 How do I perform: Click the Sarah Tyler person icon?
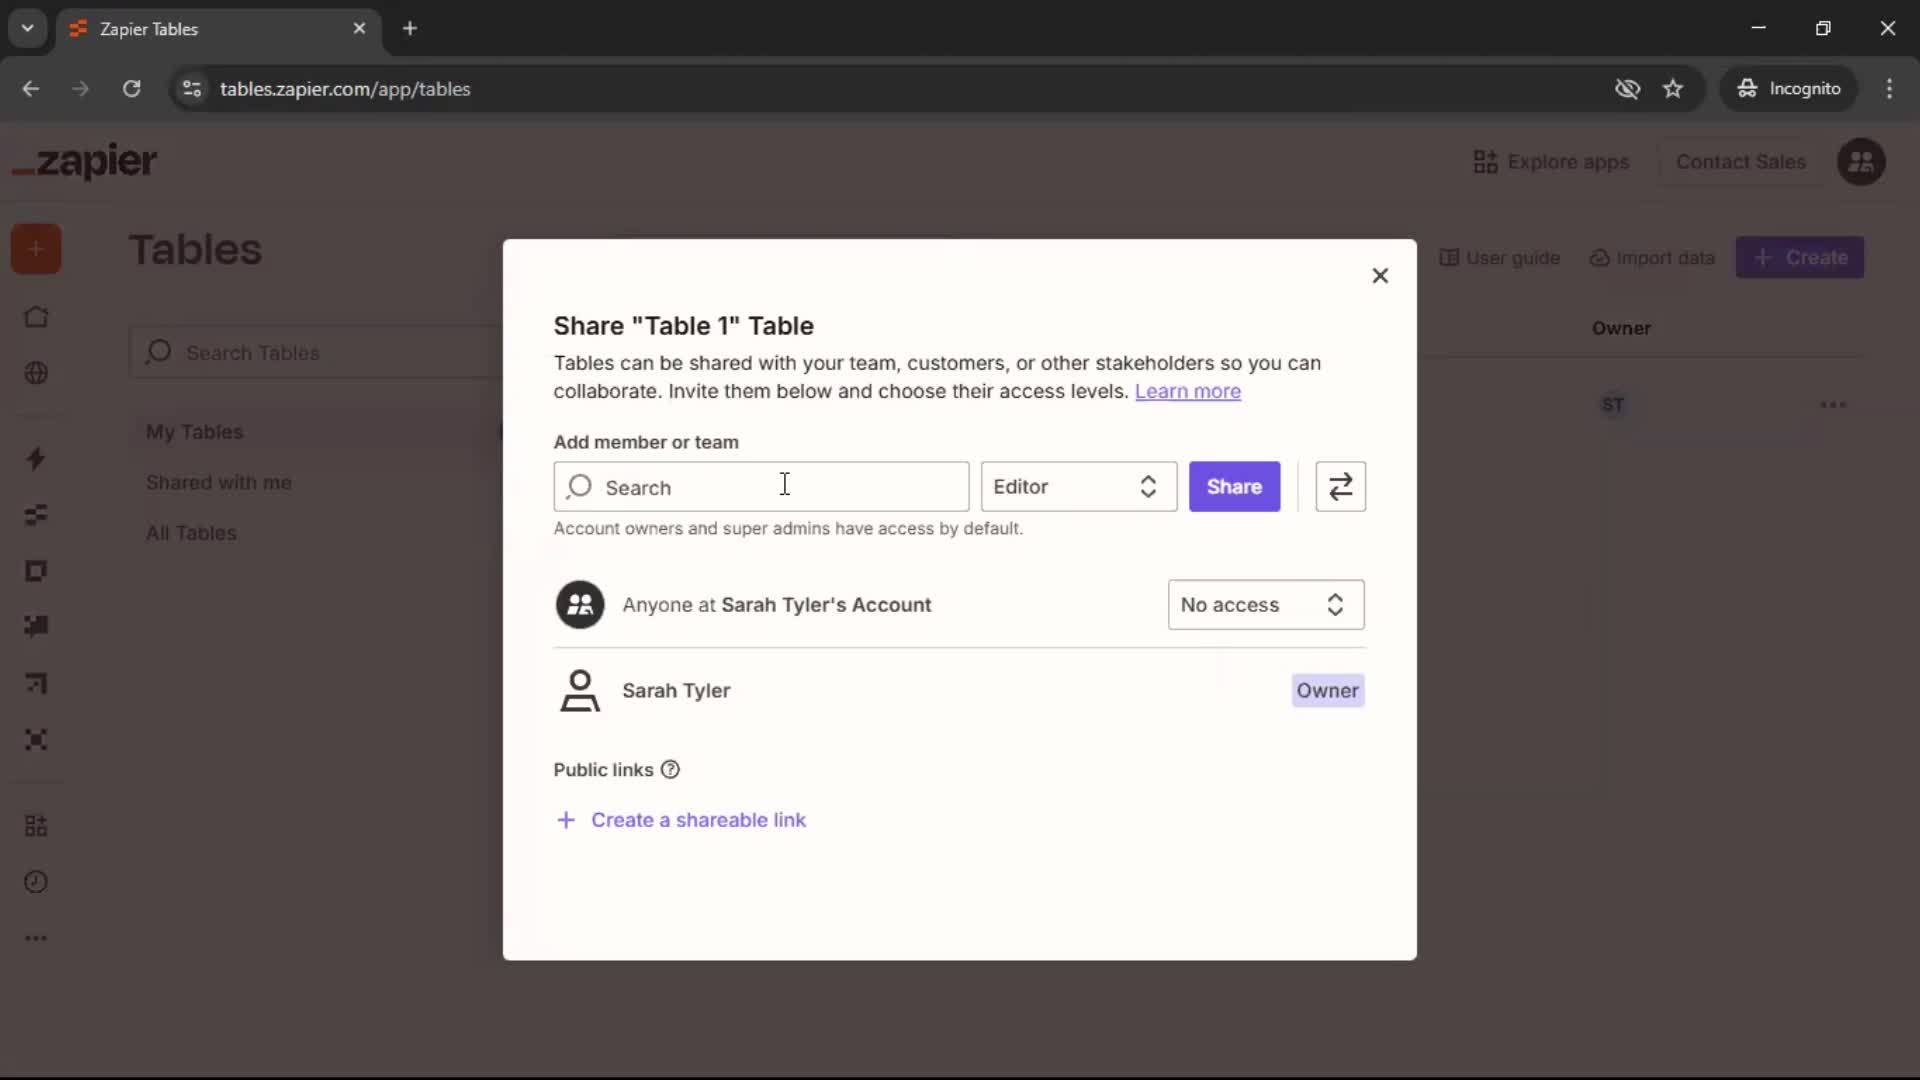click(580, 691)
